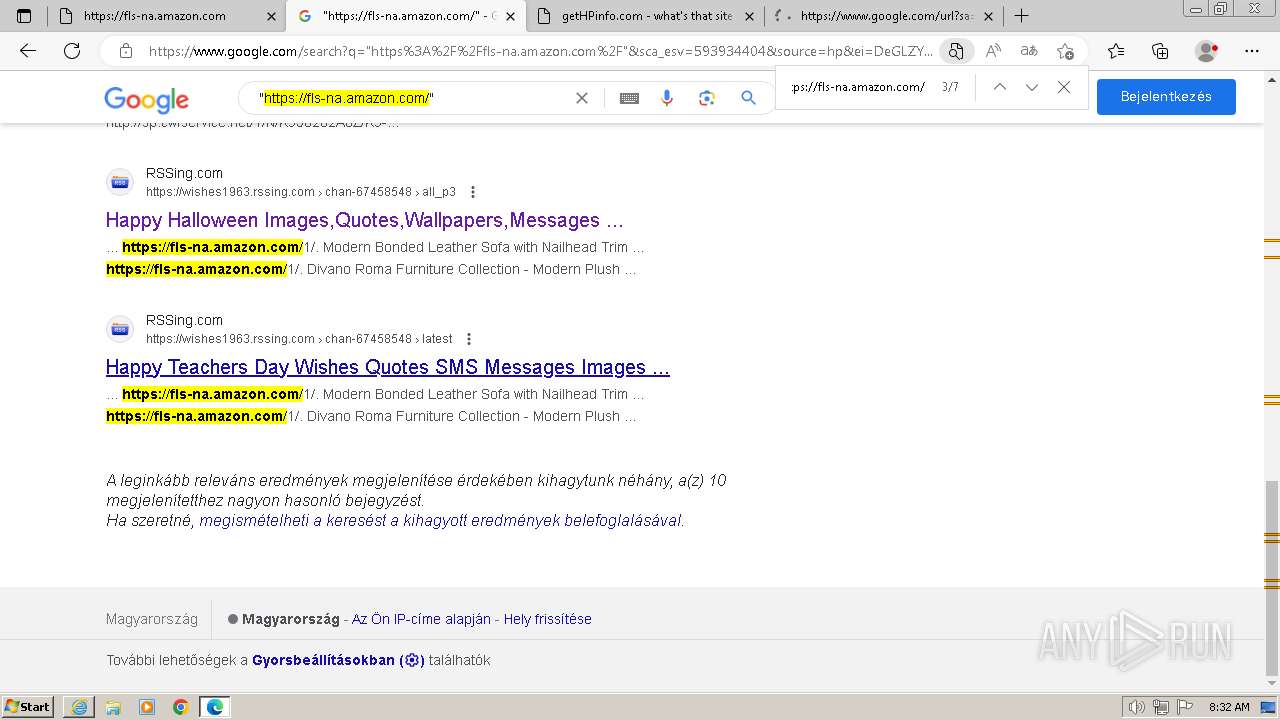Click the page's vertical scrollbar thumb
The height and width of the screenshot is (720, 1280).
pyautogui.click(x=1272, y=578)
